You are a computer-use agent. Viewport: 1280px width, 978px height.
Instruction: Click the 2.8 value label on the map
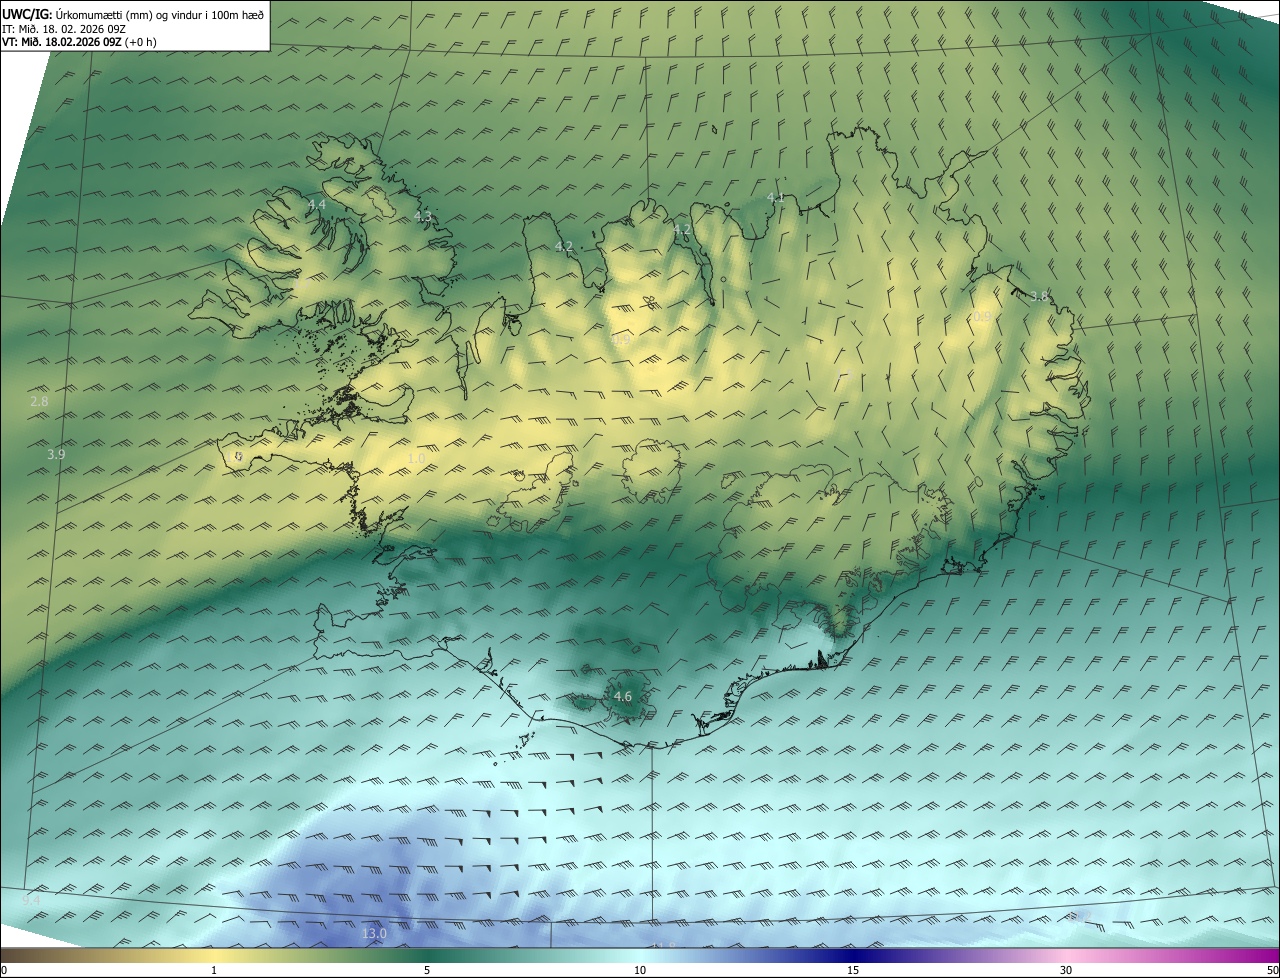click(39, 401)
